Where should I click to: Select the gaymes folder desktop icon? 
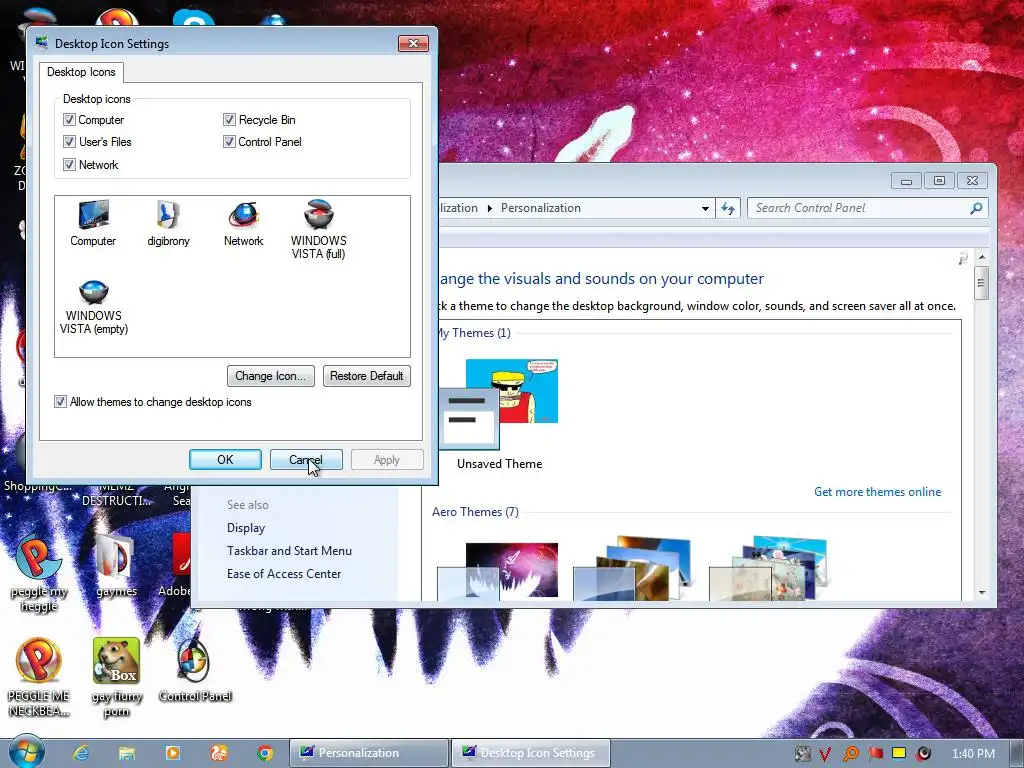pos(116,567)
